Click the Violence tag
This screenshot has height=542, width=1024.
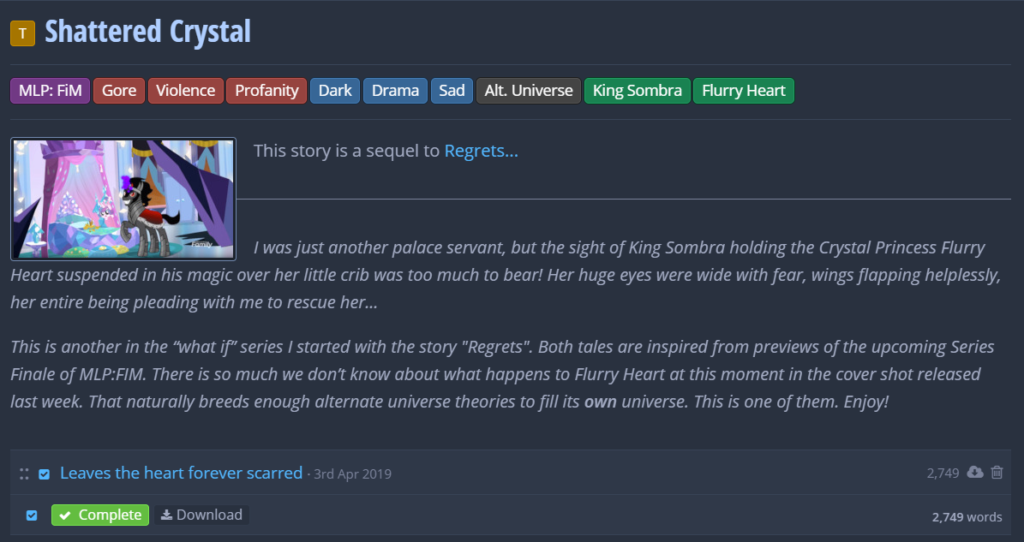[185, 91]
